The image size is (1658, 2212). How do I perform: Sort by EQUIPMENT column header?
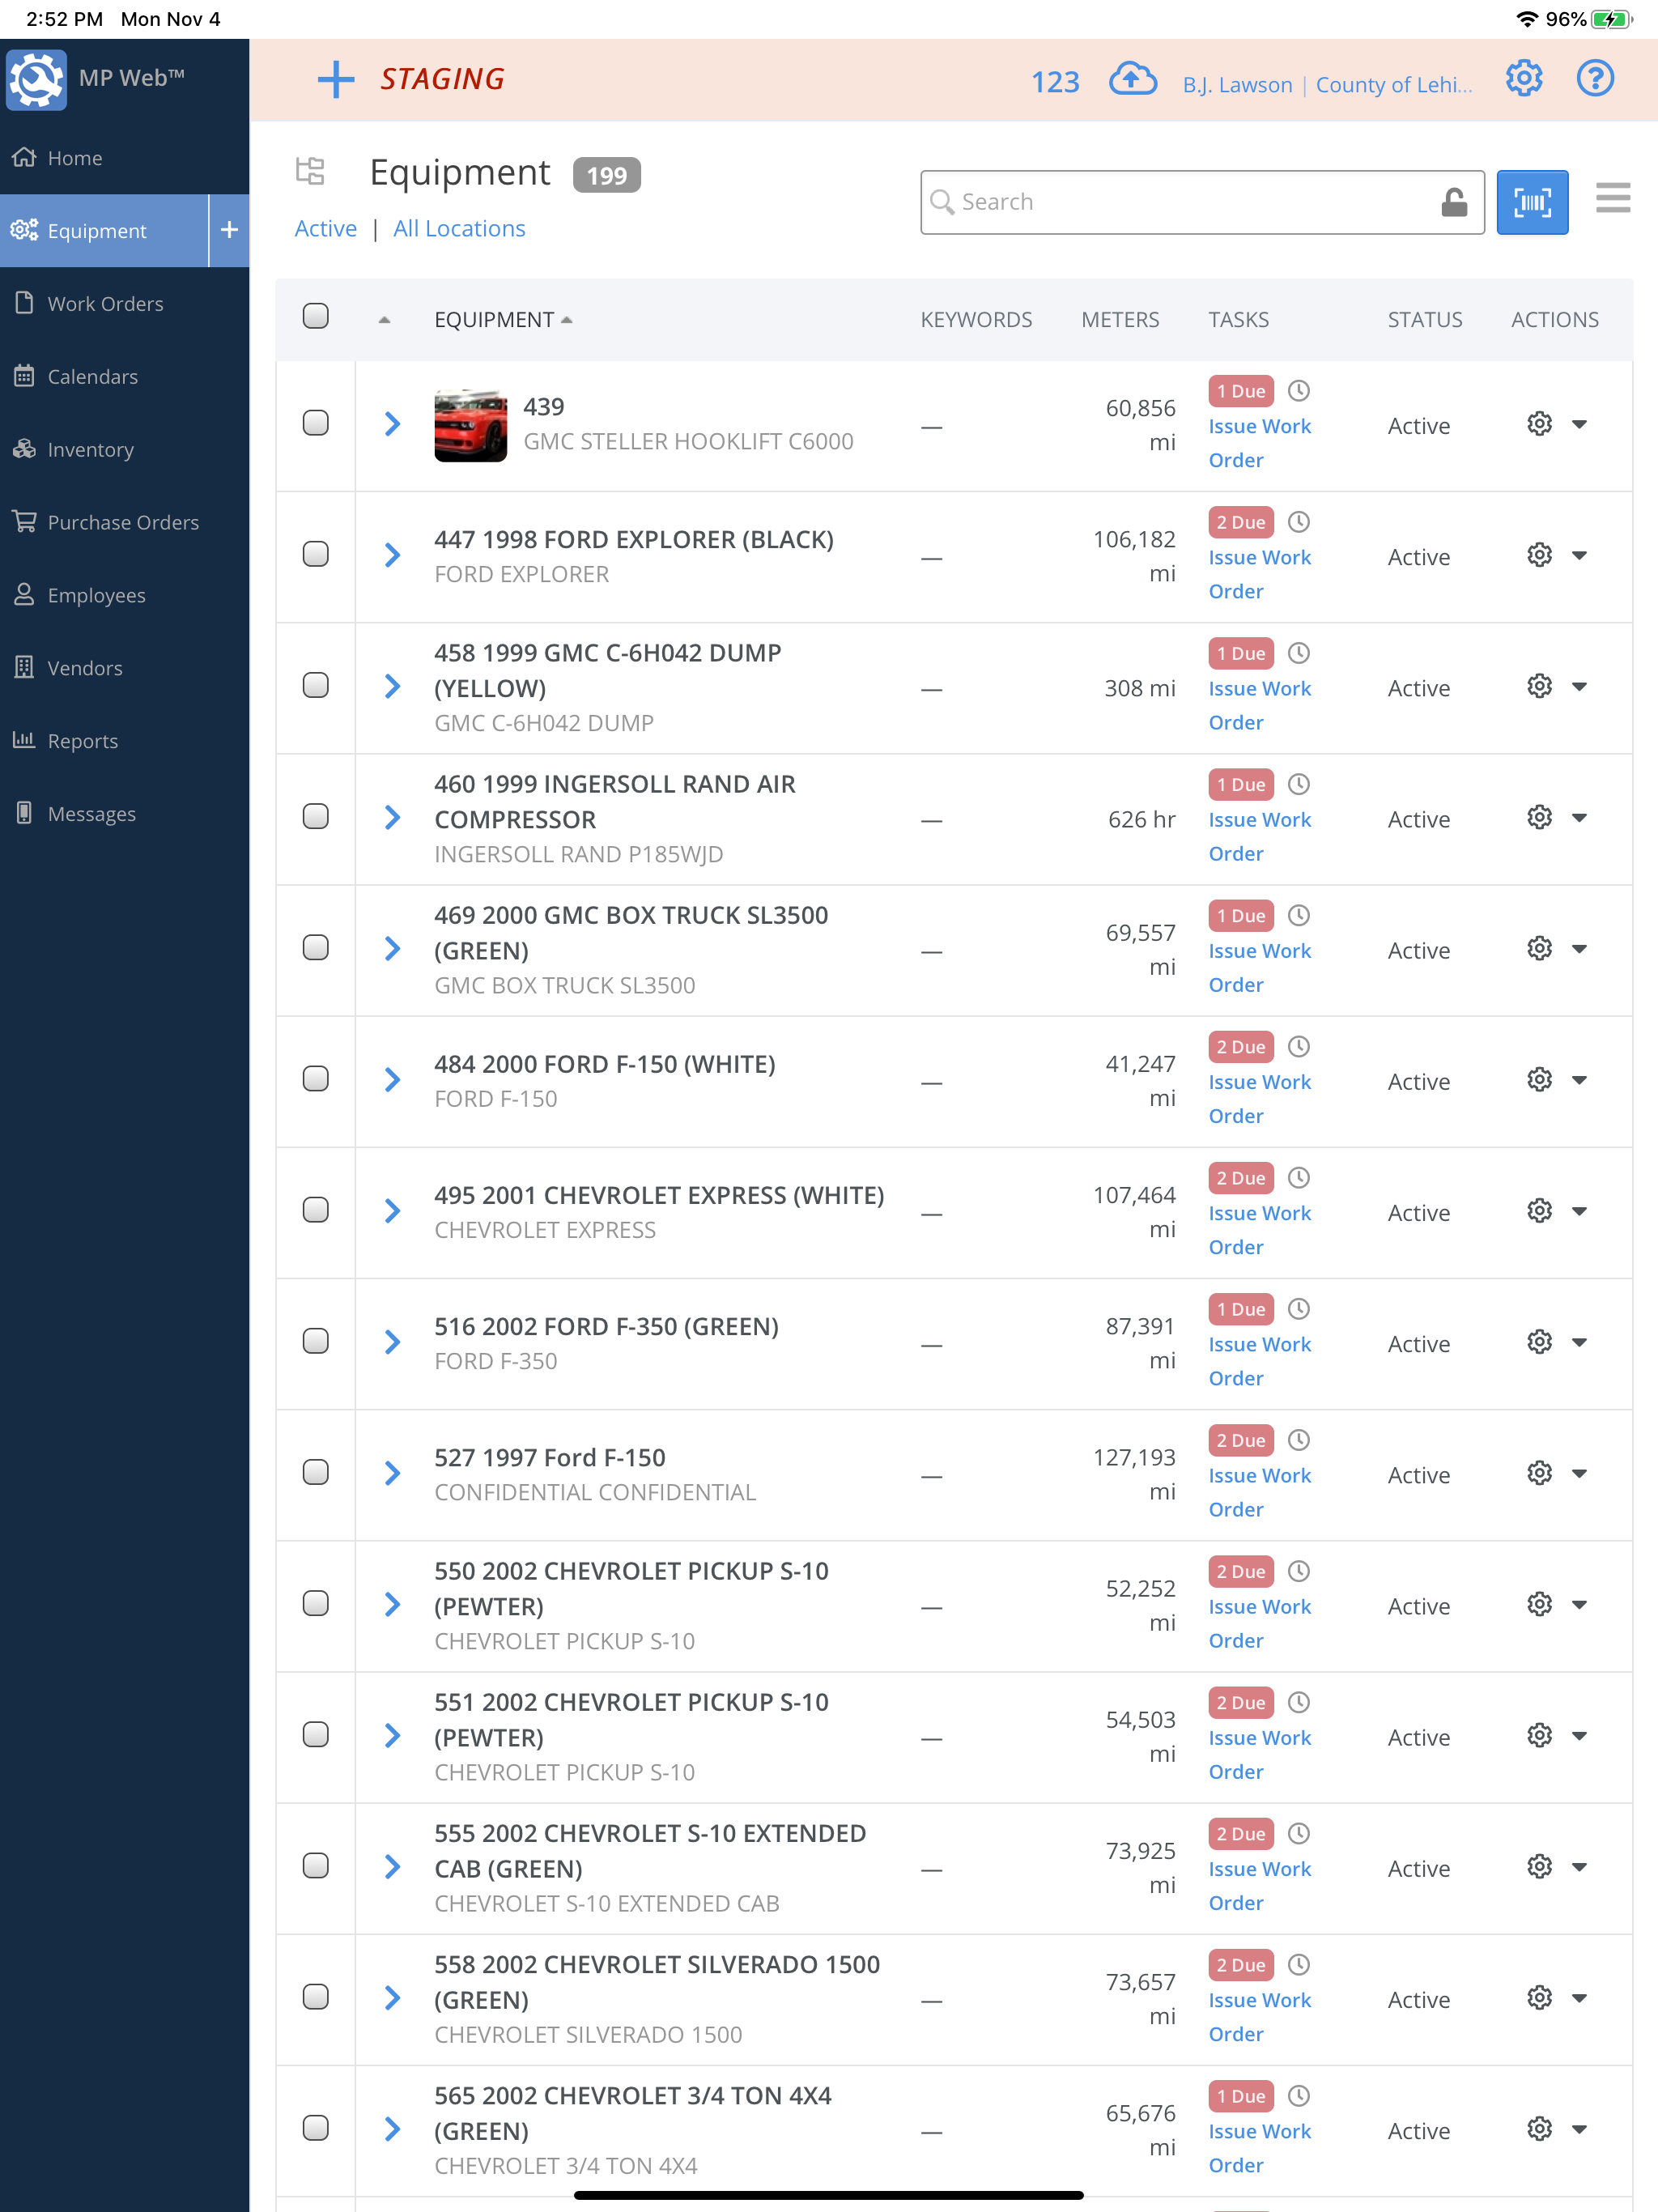[x=503, y=320]
